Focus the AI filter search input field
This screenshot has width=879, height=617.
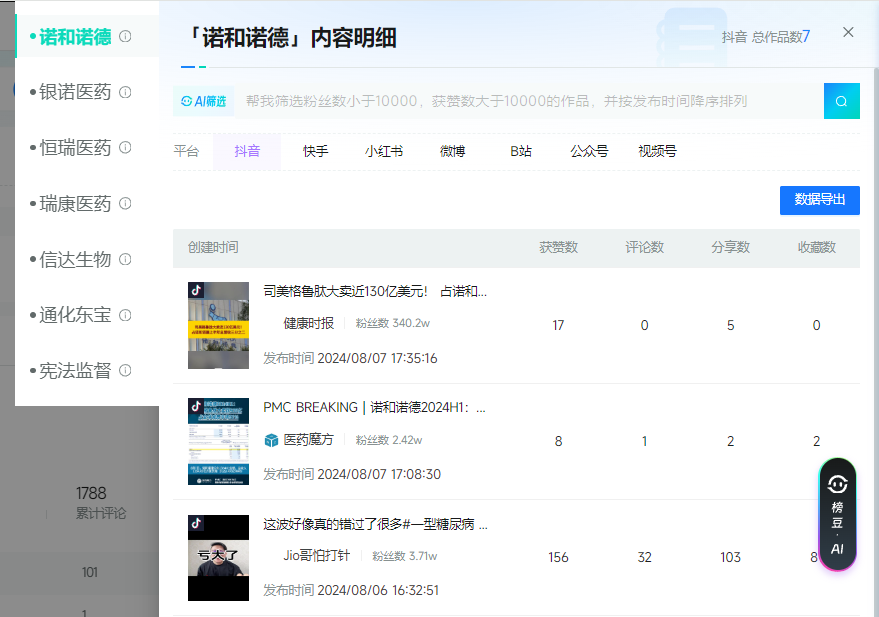[x=529, y=101]
